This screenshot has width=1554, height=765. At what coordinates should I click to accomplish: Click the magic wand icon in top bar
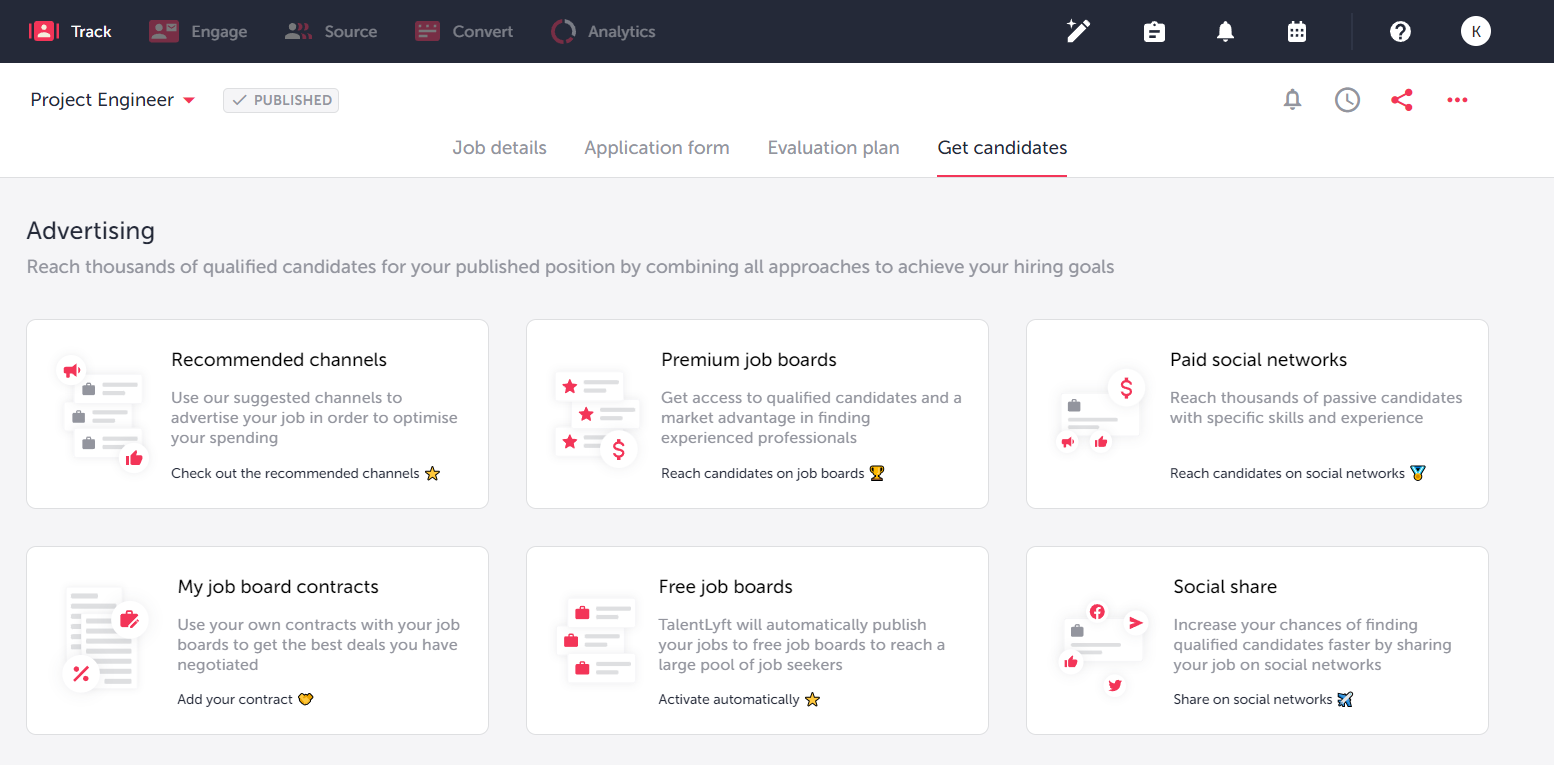[1078, 31]
